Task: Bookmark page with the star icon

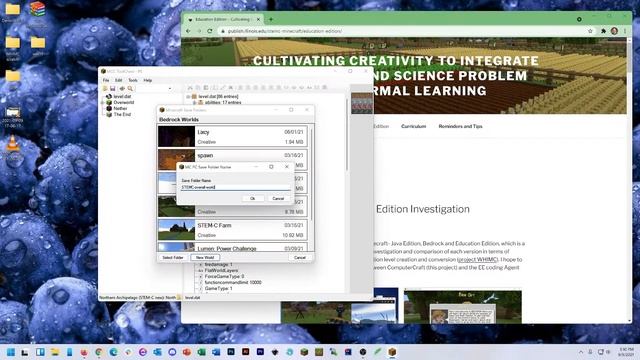Action: pos(590,31)
